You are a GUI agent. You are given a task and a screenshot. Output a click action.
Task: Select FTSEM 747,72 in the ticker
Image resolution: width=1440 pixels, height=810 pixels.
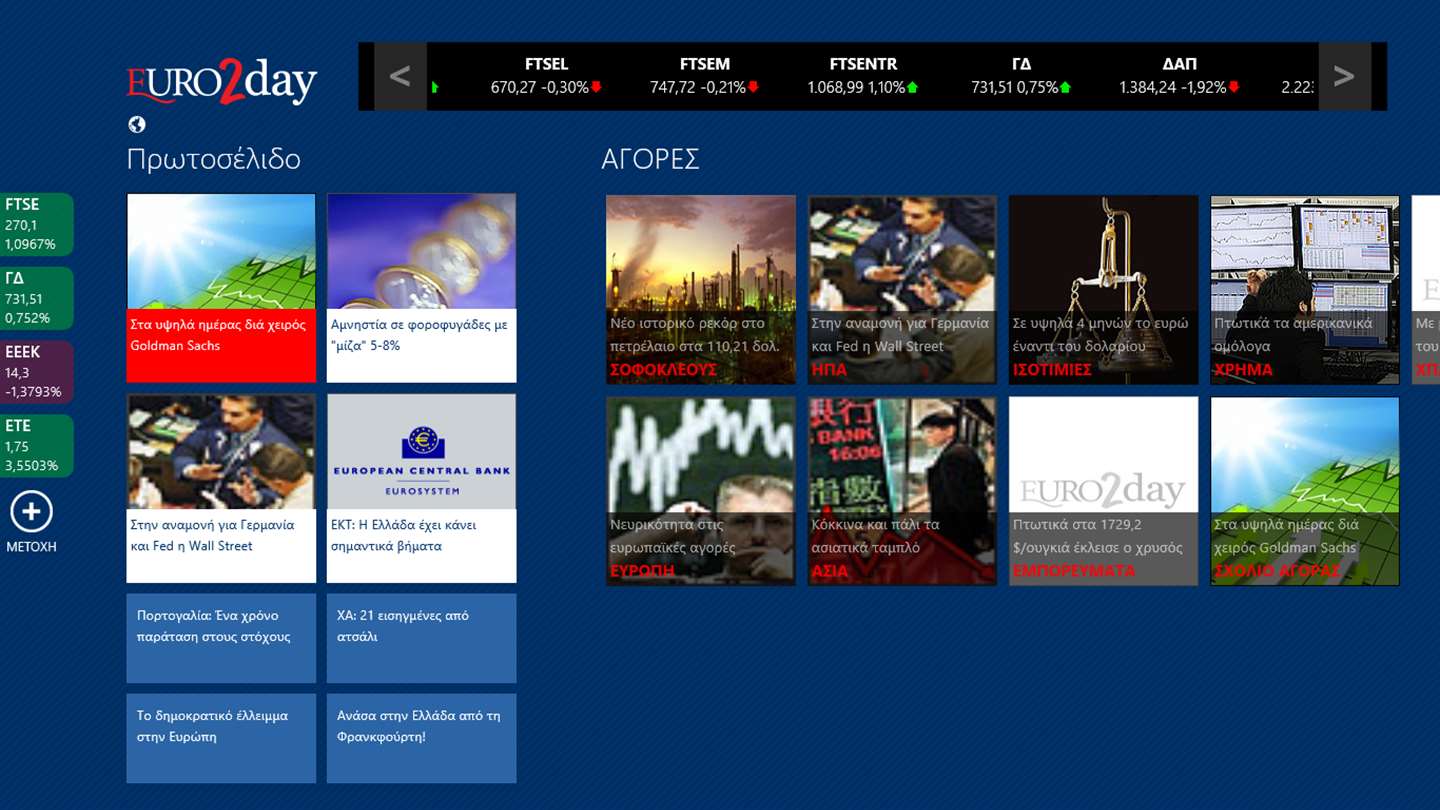[704, 76]
